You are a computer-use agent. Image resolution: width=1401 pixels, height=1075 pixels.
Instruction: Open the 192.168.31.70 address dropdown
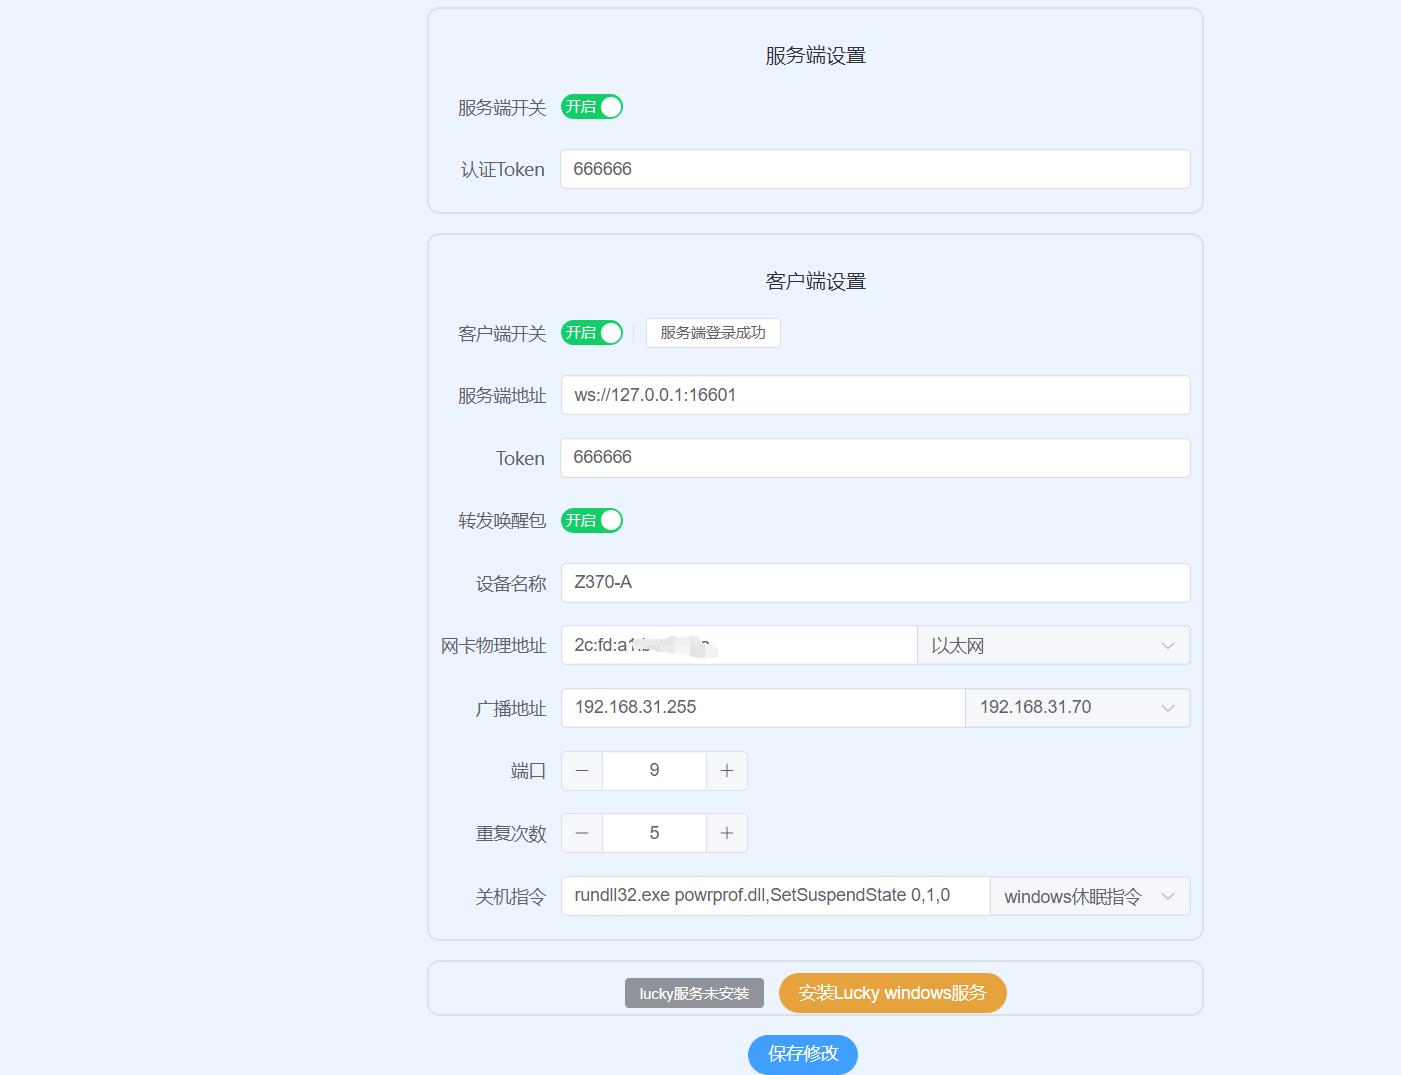(1077, 708)
